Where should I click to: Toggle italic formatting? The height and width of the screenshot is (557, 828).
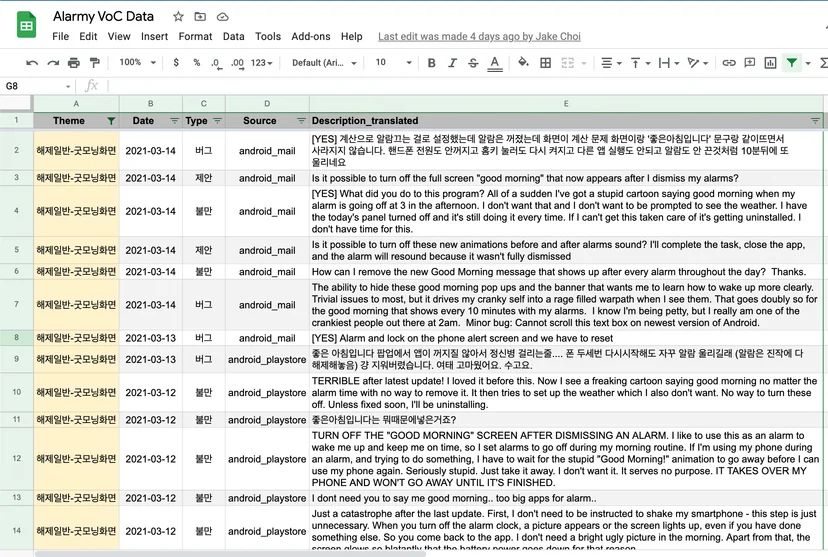pos(452,63)
